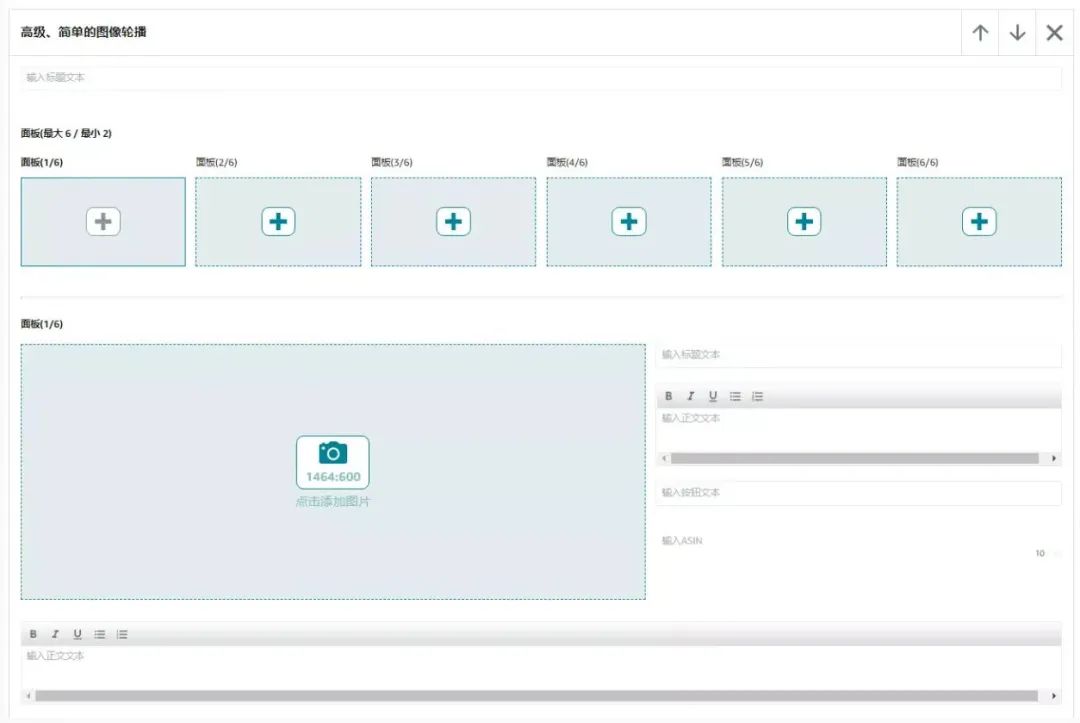This screenshot has height=723, width=1080.
Task: Toggle italic in the bottom text editor
Action: (55, 634)
